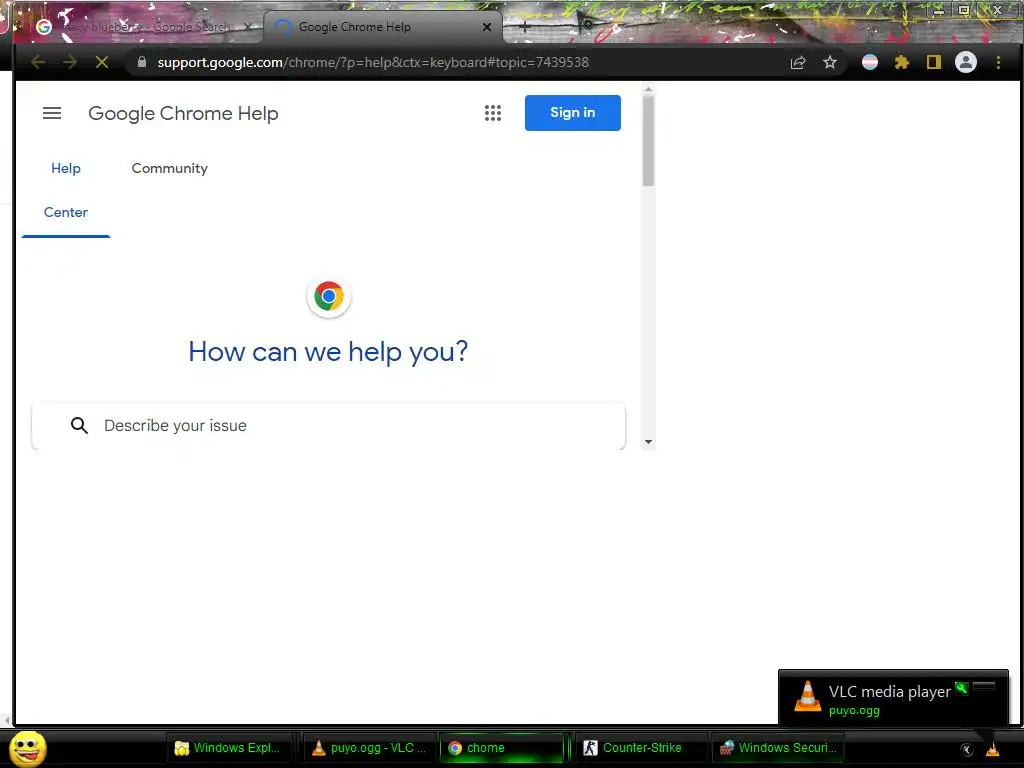Screen dimensions: 1024x768
Task: Click the scrollbar down arrow
Action: coord(648,442)
